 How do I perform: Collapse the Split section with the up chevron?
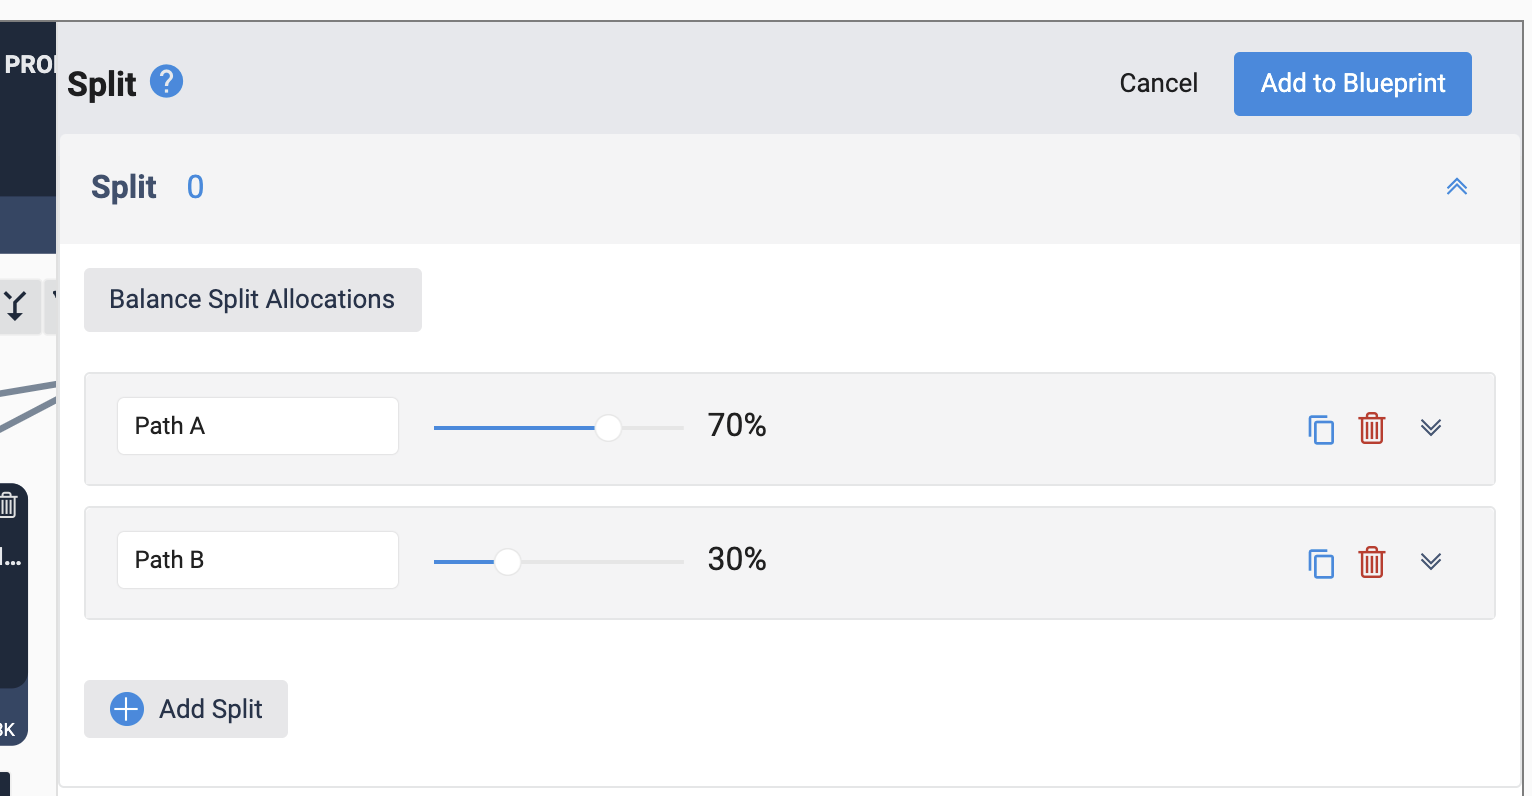(x=1457, y=187)
